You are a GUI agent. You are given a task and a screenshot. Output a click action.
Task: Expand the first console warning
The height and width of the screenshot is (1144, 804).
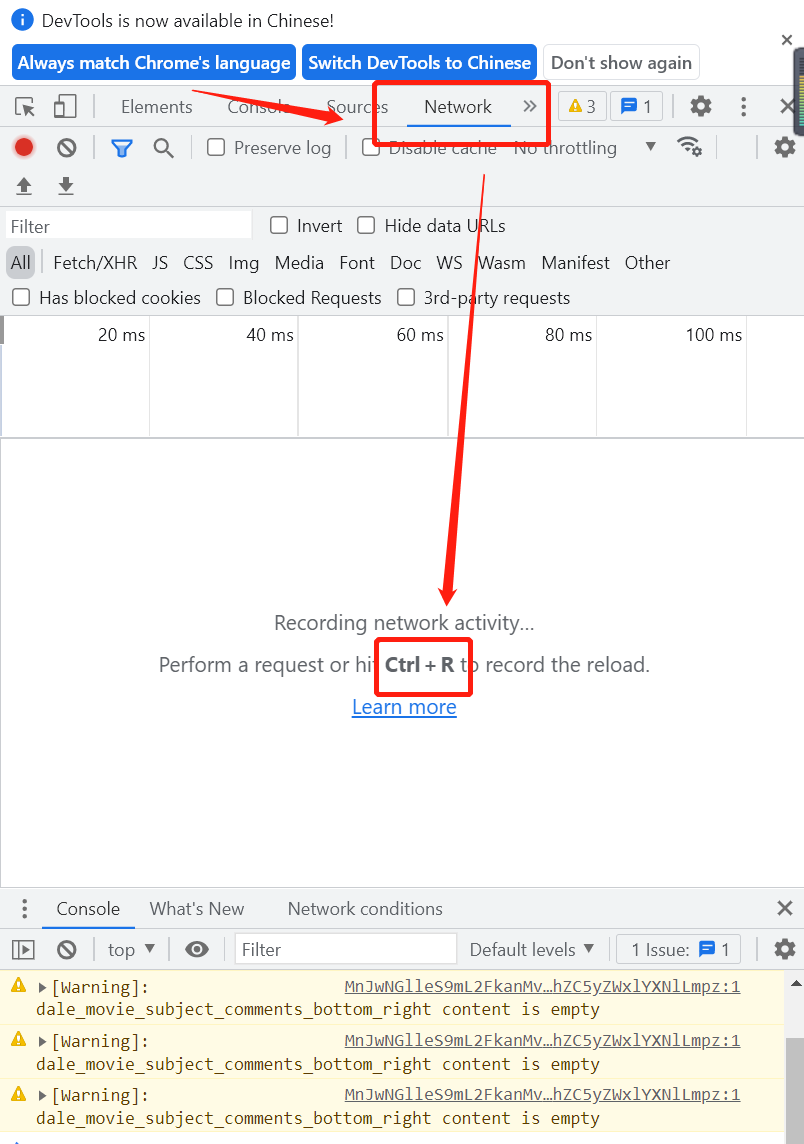41,986
